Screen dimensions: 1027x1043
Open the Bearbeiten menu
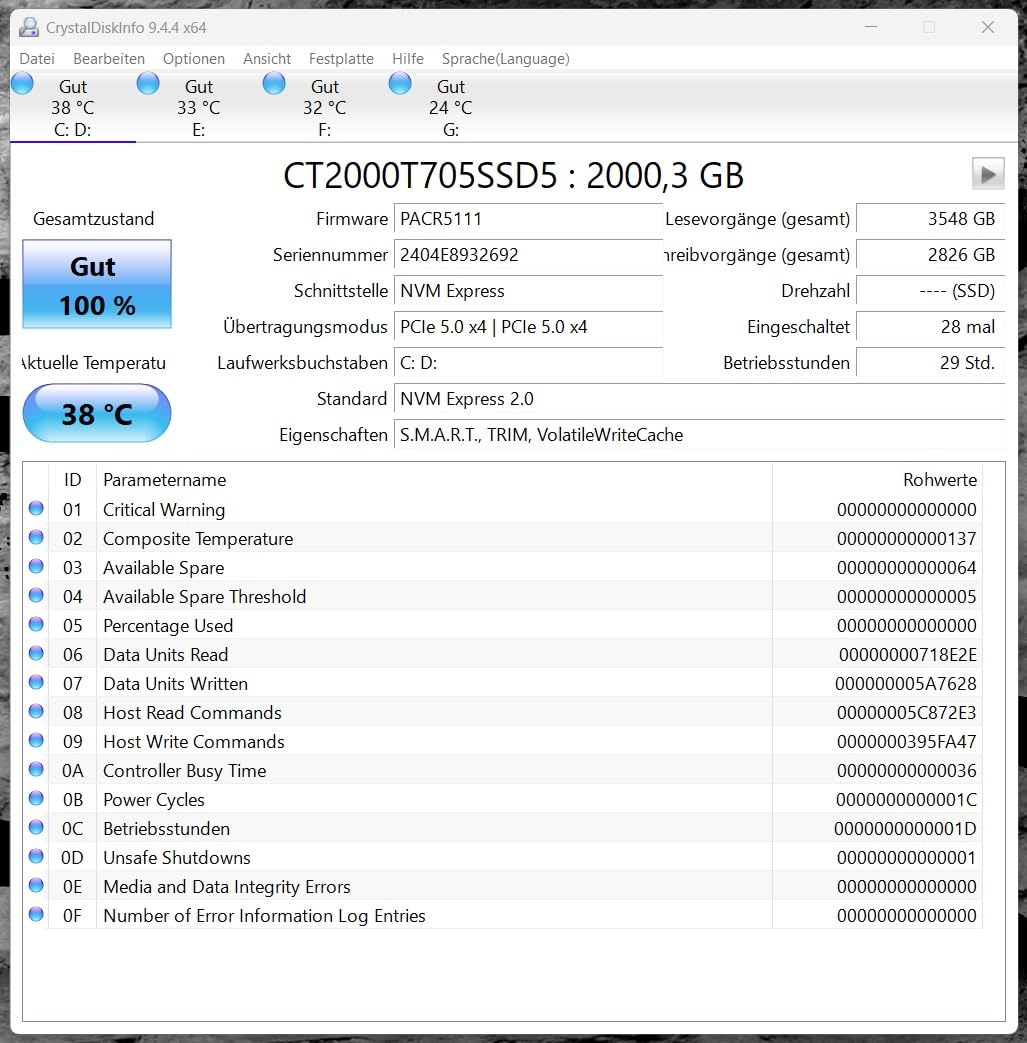pyautogui.click(x=108, y=59)
